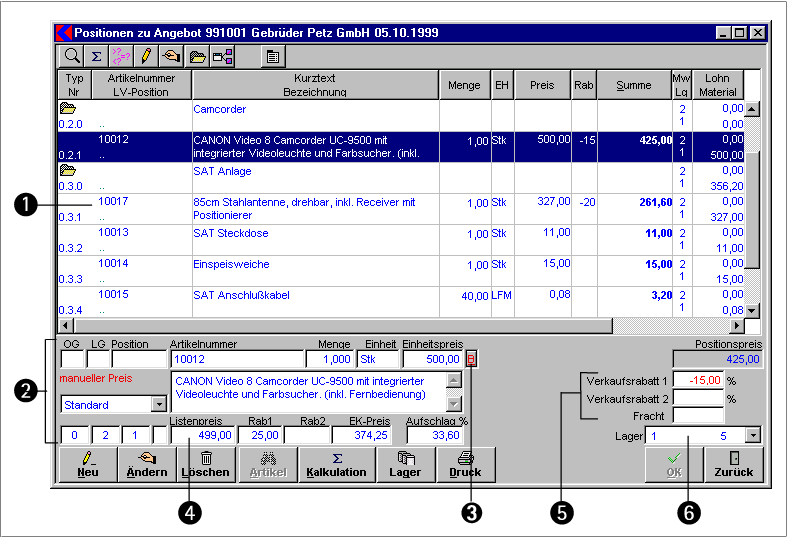This screenshot has height=538, width=788.
Task: Open the Standard dropdown list
Action: tap(159, 404)
